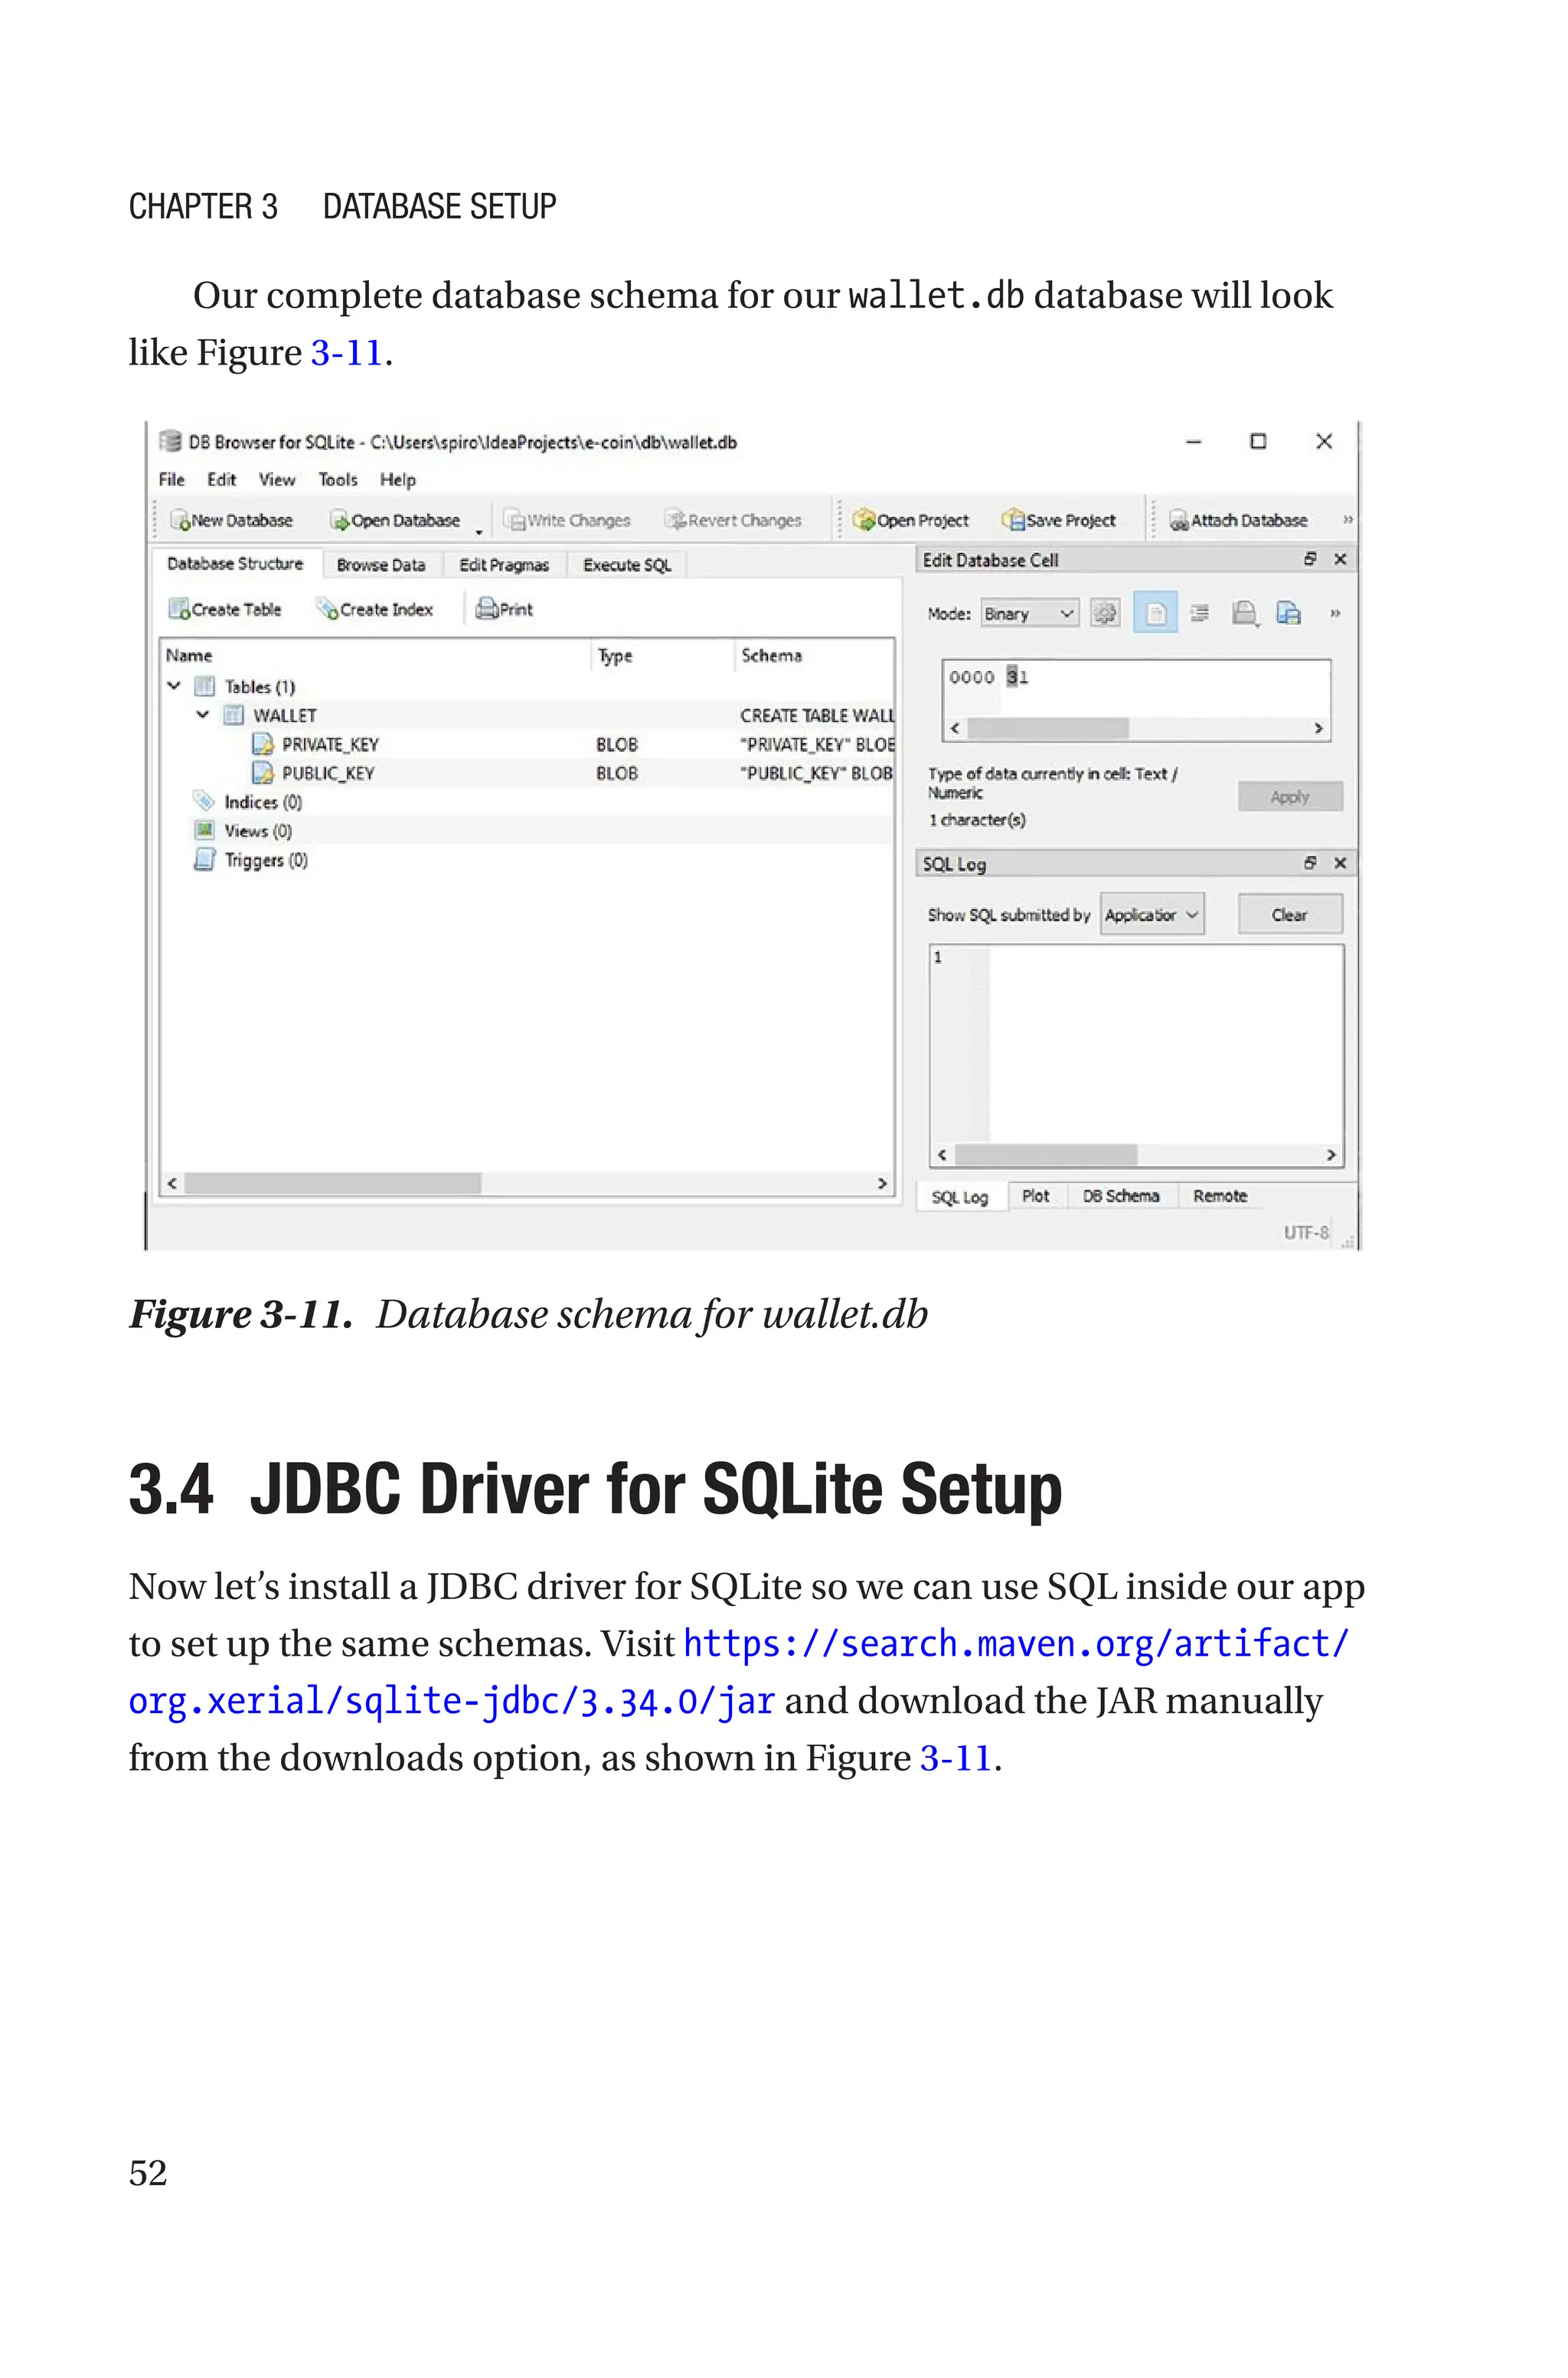Image resolution: width=1568 pixels, height=2378 pixels.
Task: Close the Edit Database Cell panel
Action: pyautogui.click(x=1340, y=559)
